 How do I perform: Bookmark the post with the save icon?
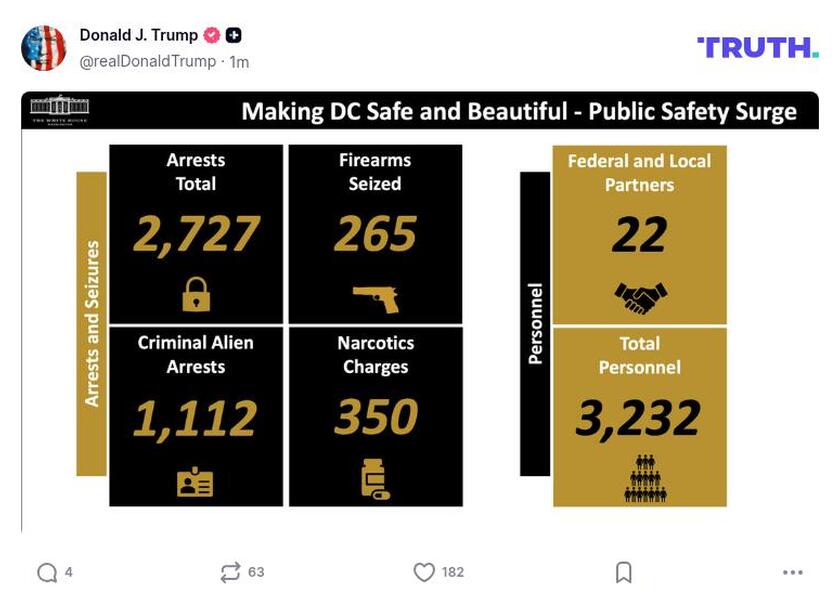point(622,572)
